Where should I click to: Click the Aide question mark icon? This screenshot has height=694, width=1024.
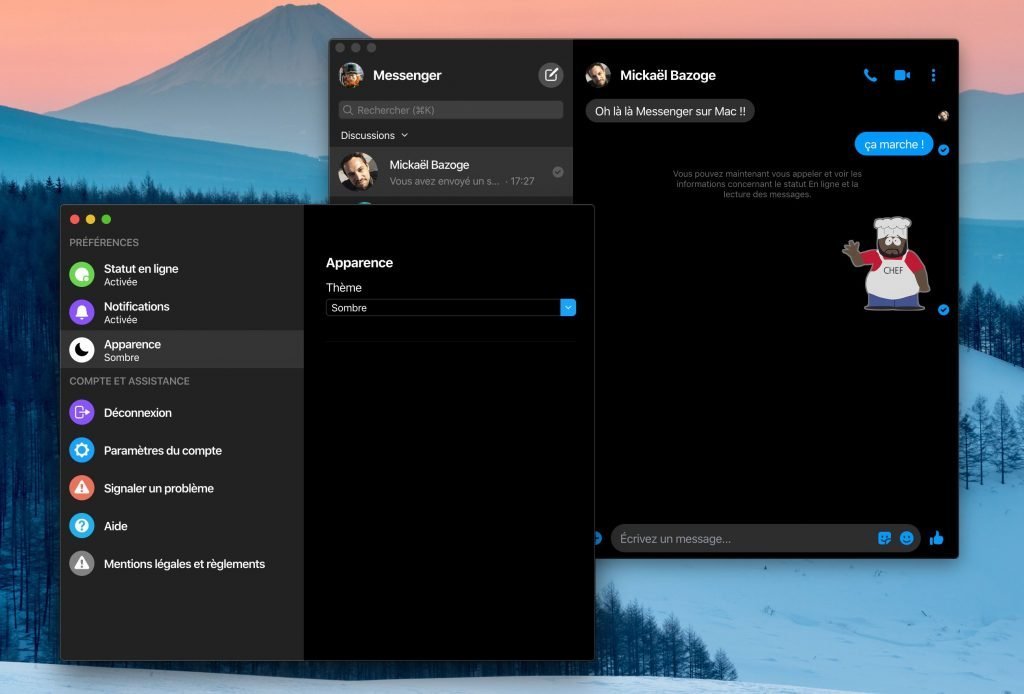tap(81, 526)
